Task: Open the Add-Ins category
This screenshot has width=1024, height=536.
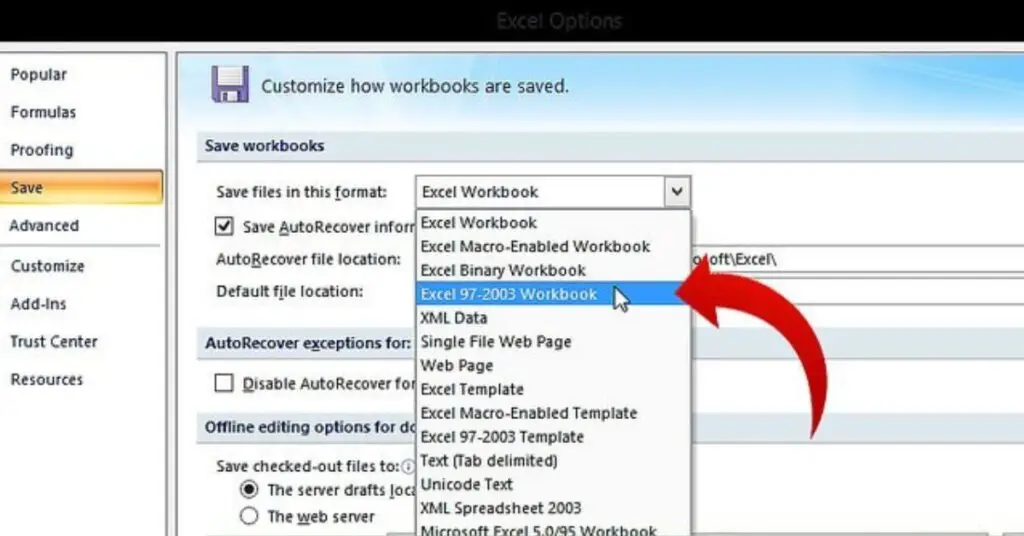Action: (x=38, y=304)
